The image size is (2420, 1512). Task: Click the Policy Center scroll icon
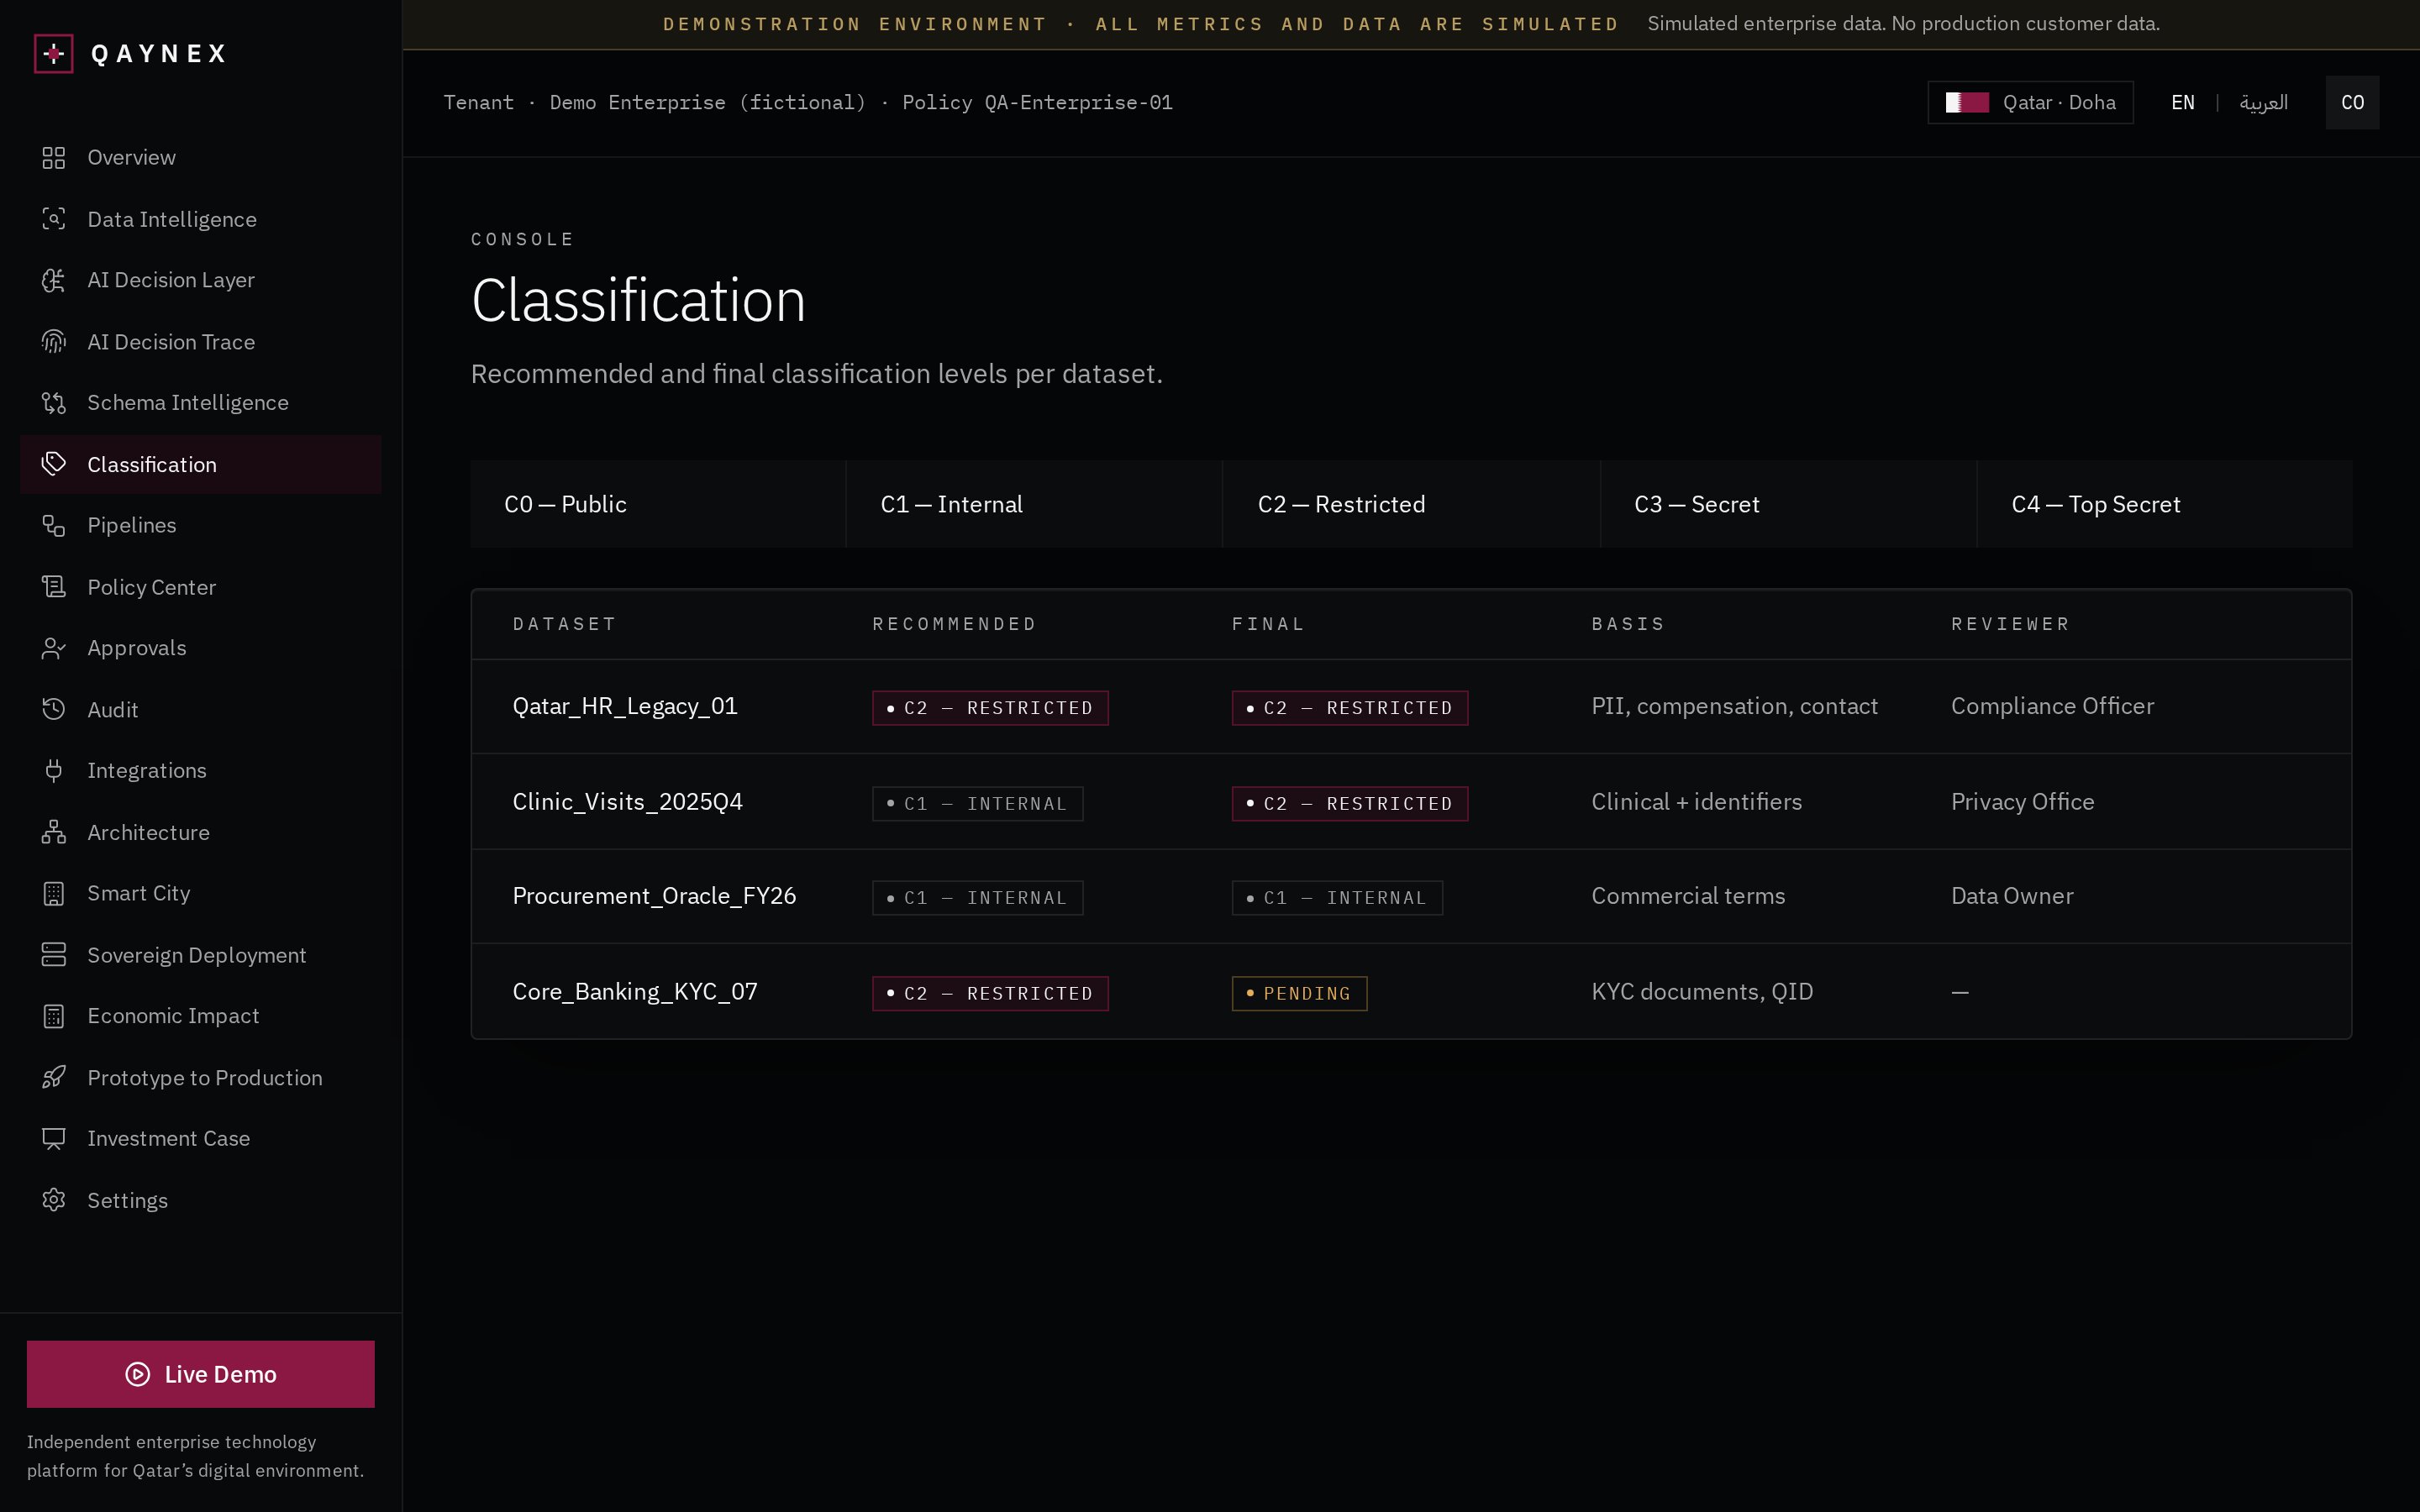pyautogui.click(x=54, y=587)
